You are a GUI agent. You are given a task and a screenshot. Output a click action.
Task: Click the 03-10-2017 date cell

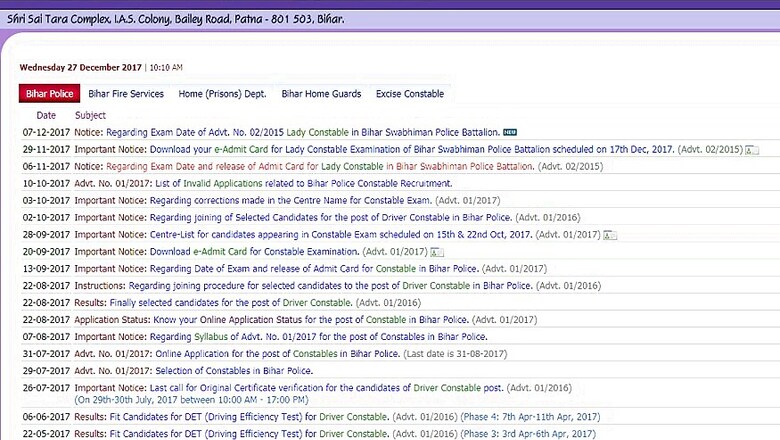[x=46, y=200]
